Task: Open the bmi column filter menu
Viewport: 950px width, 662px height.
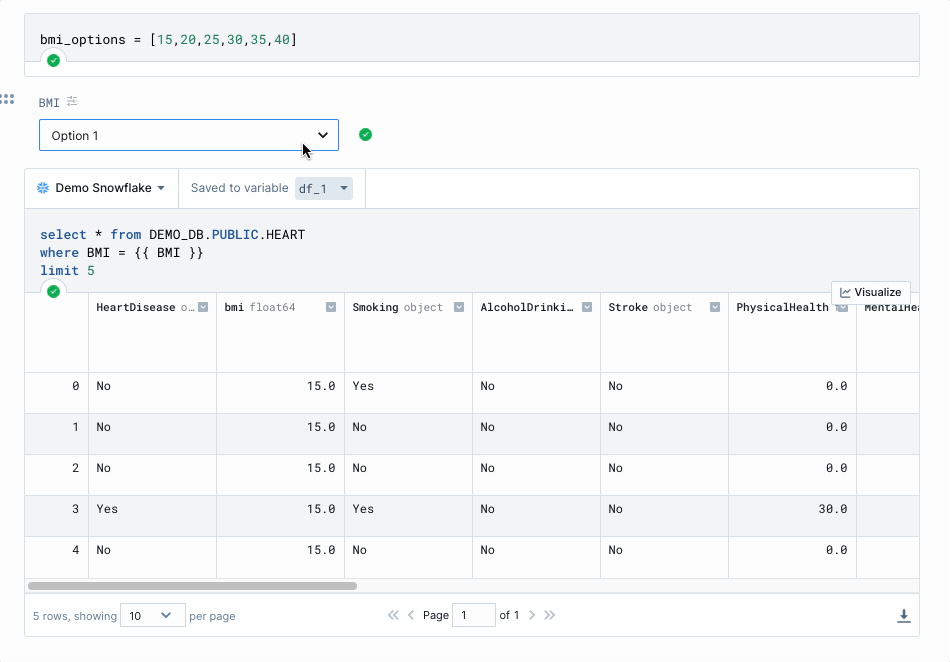Action: click(331, 307)
